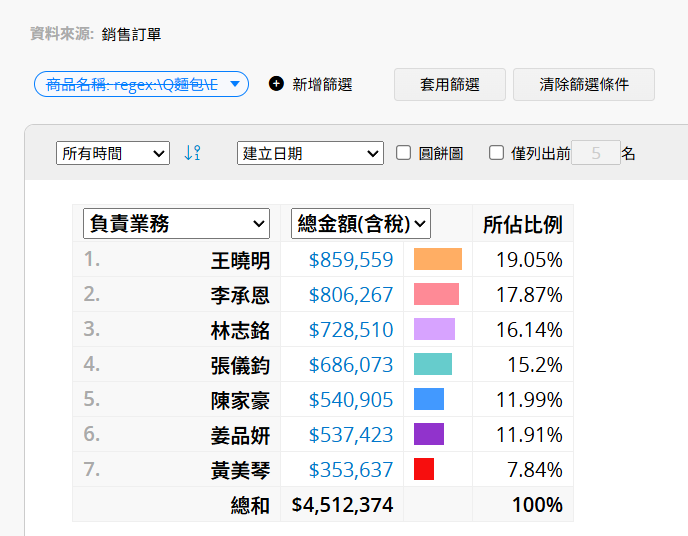Image resolution: width=688 pixels, height=536 pixels.
Task: Click the 商品名稱 regex filter chip
Action: click(141, 84)
